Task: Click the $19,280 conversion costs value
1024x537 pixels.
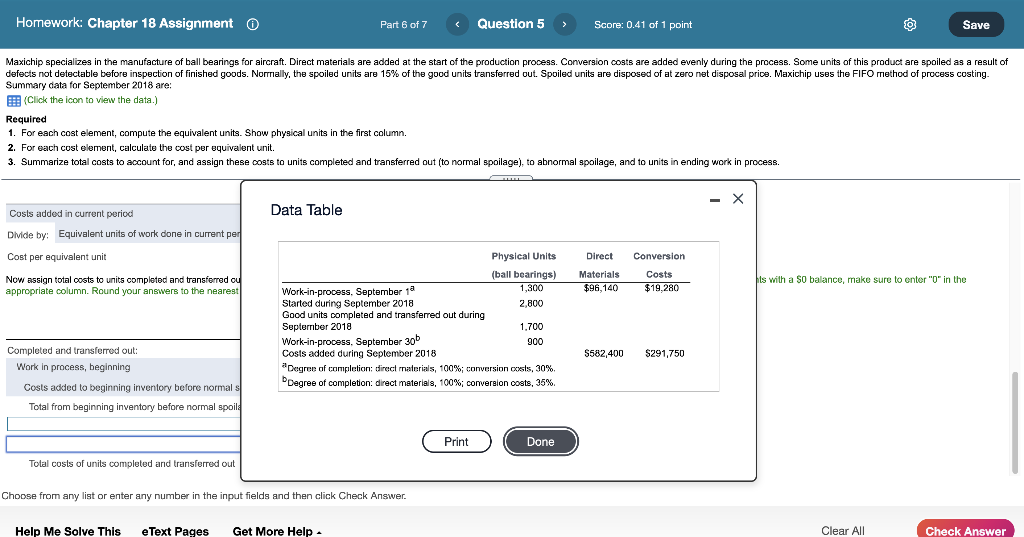Action: click(x=662, y=288)
